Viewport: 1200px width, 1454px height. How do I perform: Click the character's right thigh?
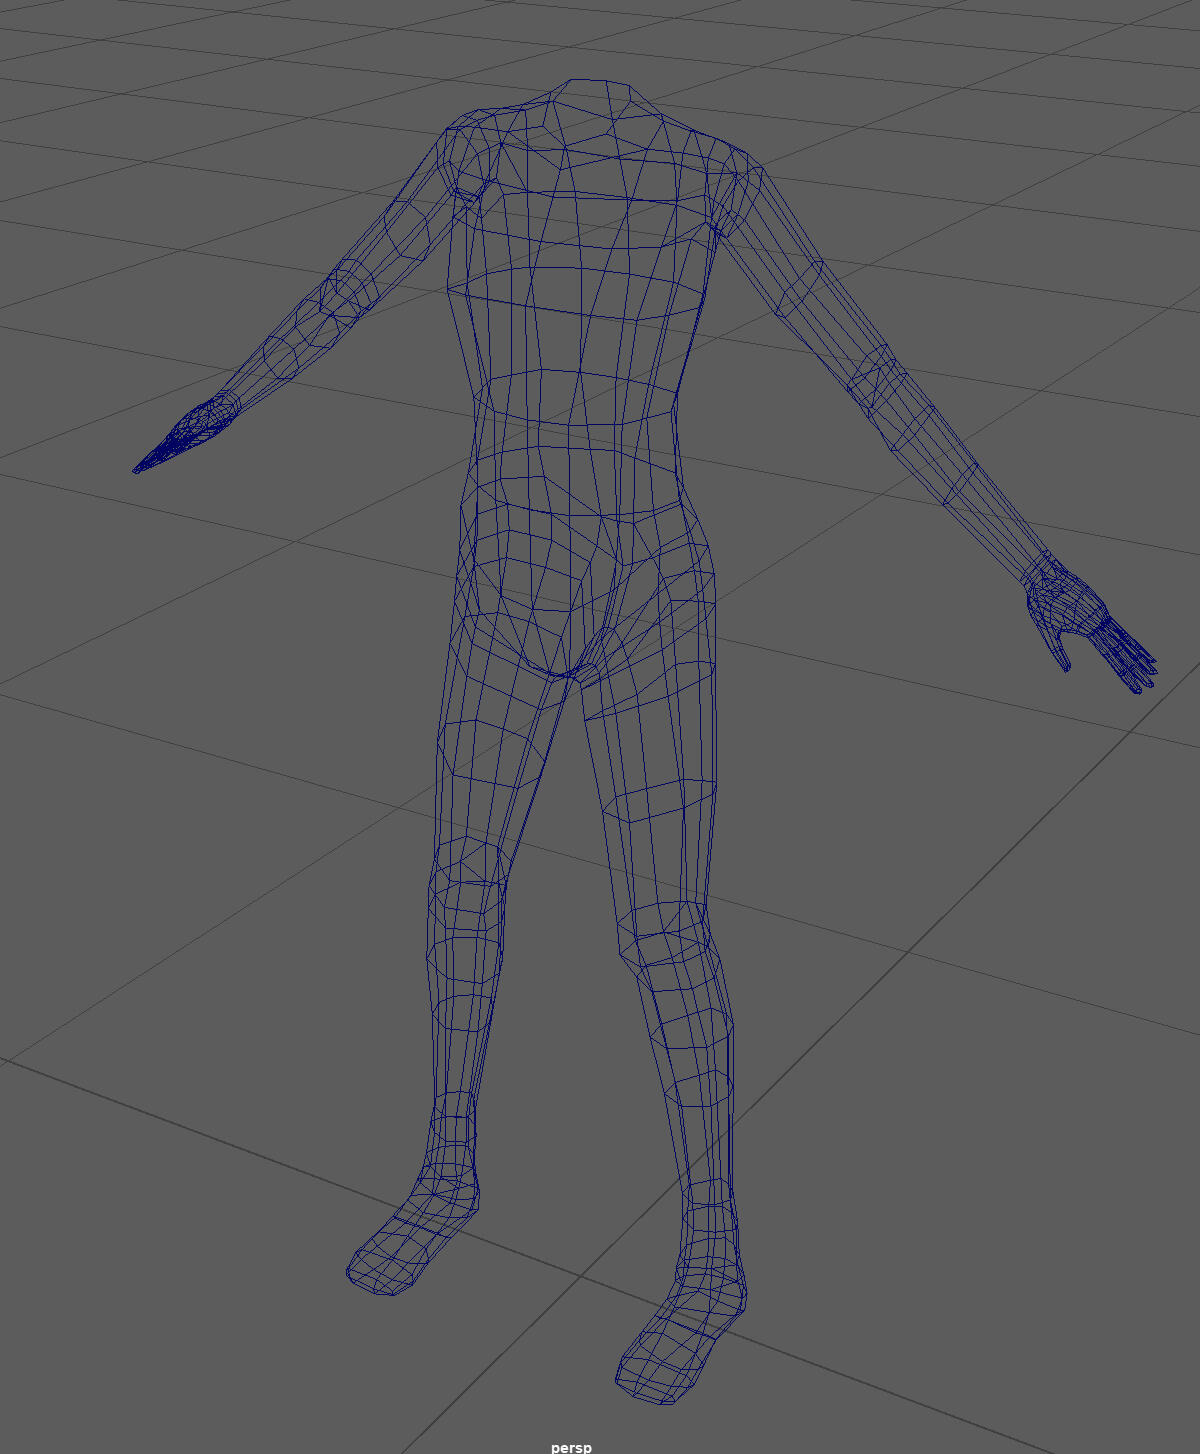(490, 740)
